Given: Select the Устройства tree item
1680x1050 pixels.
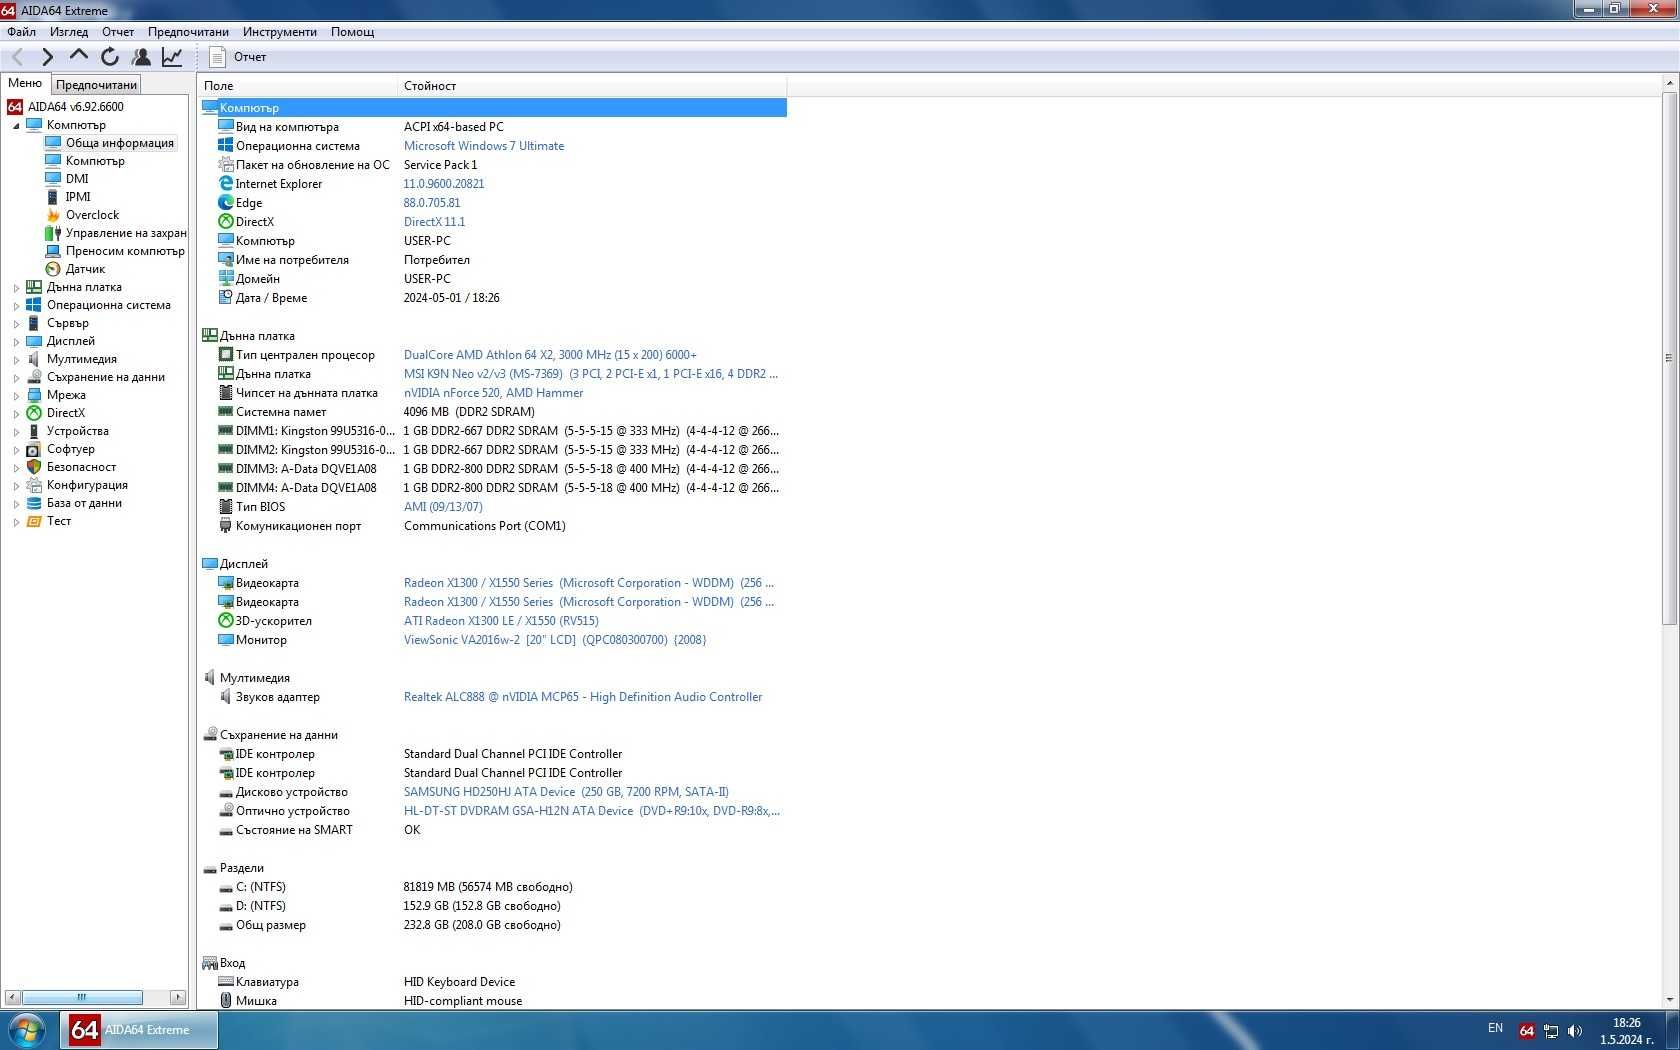Looking at the screenshot, I should tap(78, 431).
